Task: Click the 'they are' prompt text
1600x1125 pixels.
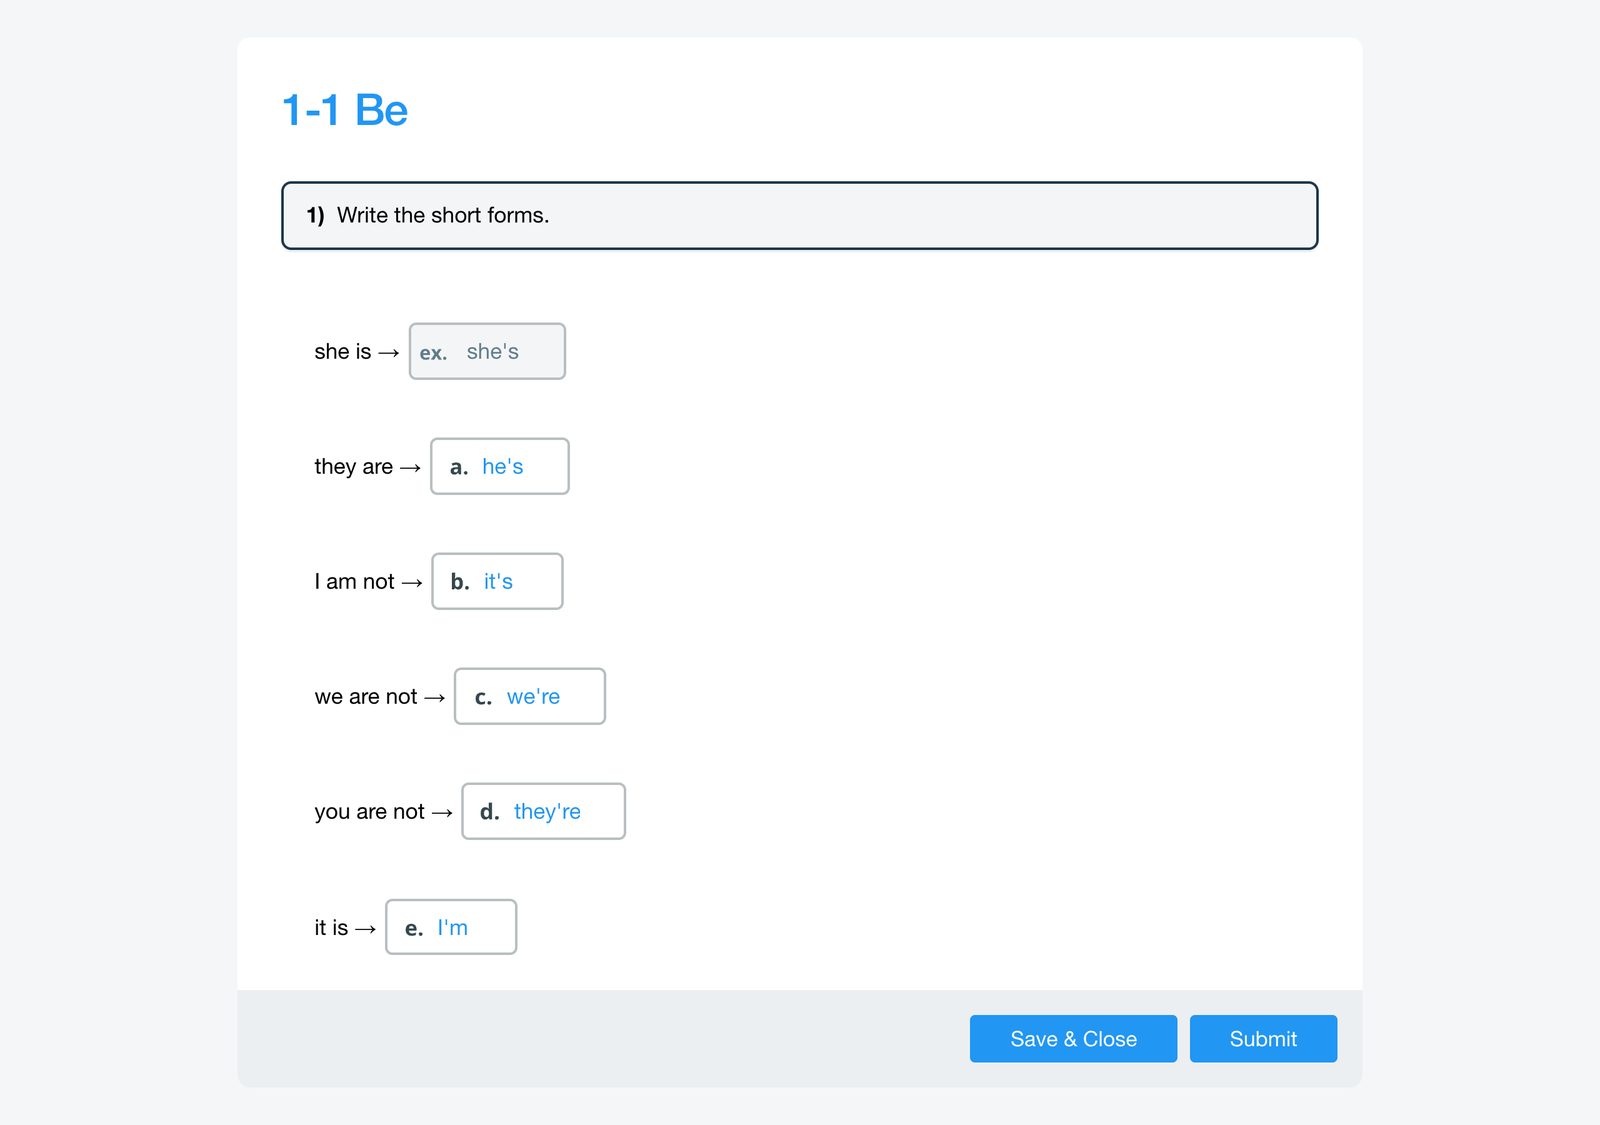Action: point(353,467)
